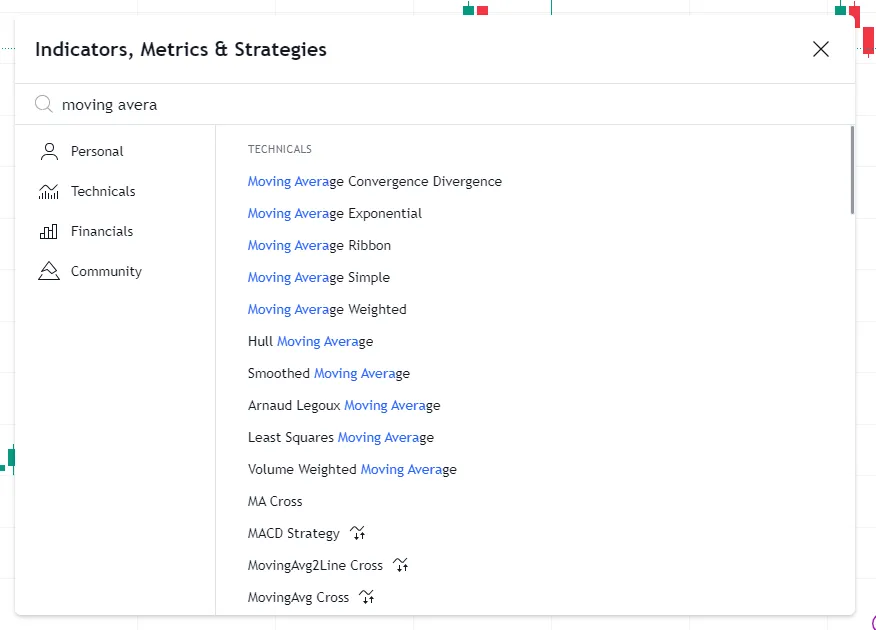This screenshot has width=876, height=630.
Task: Close the Indicators dialog with X
Action: click(x=821, y=49)
